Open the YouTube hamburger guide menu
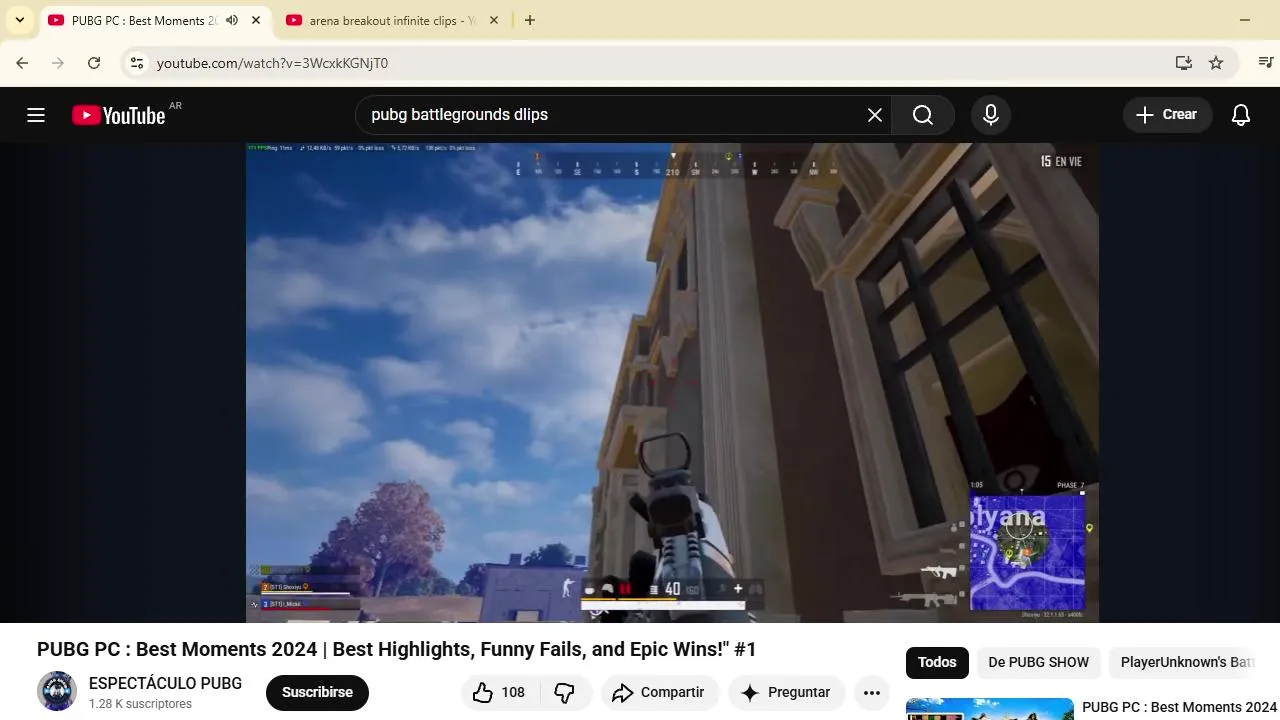1280x720 pixels. click(x=36, y=115)
